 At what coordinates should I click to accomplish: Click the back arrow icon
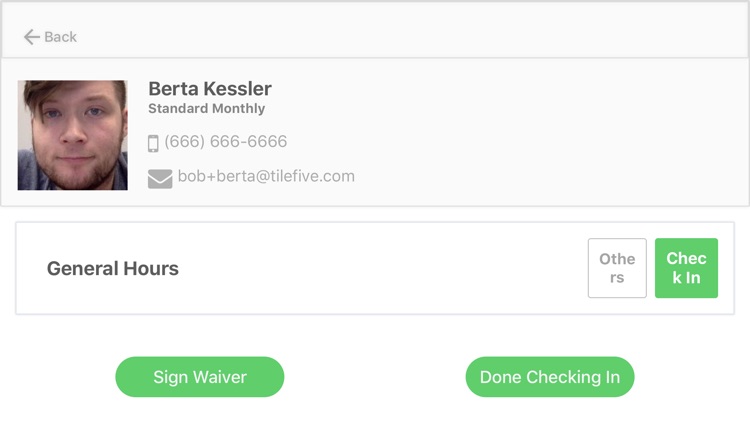pos(32,37)
